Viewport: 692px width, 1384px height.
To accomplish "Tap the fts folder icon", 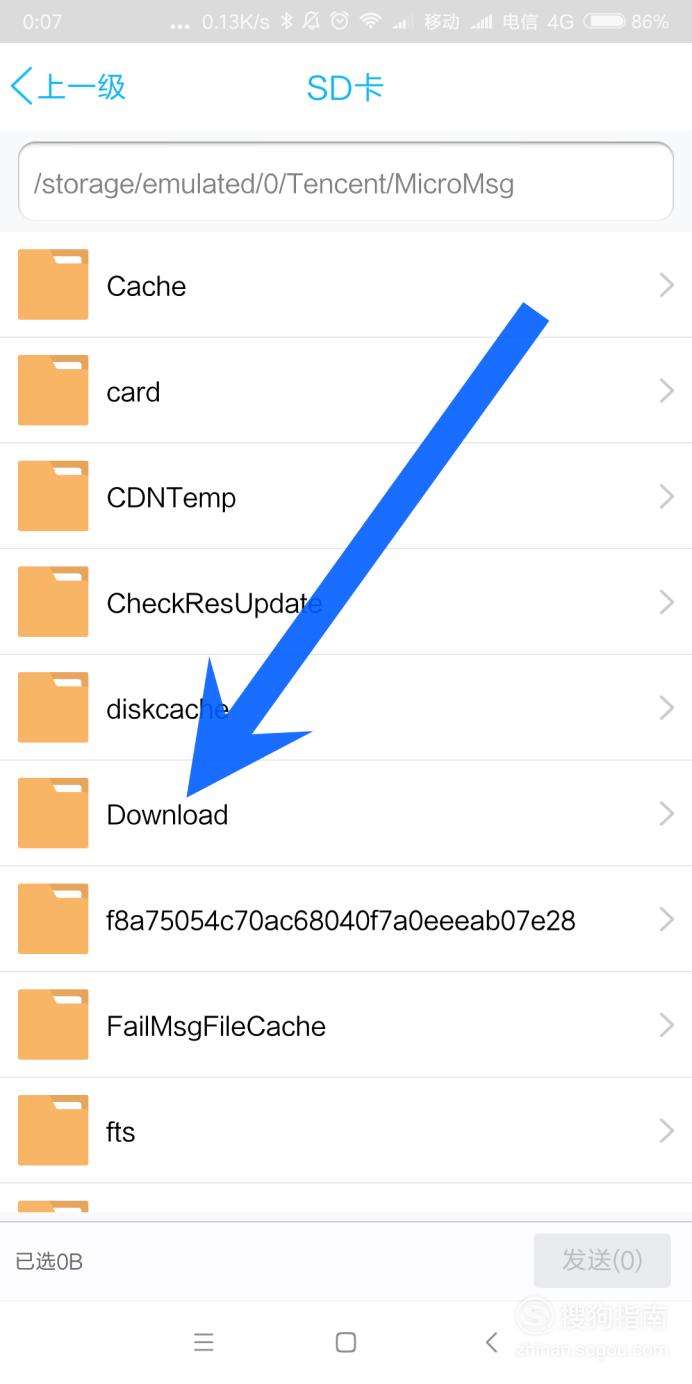I will pos(53,1131).
